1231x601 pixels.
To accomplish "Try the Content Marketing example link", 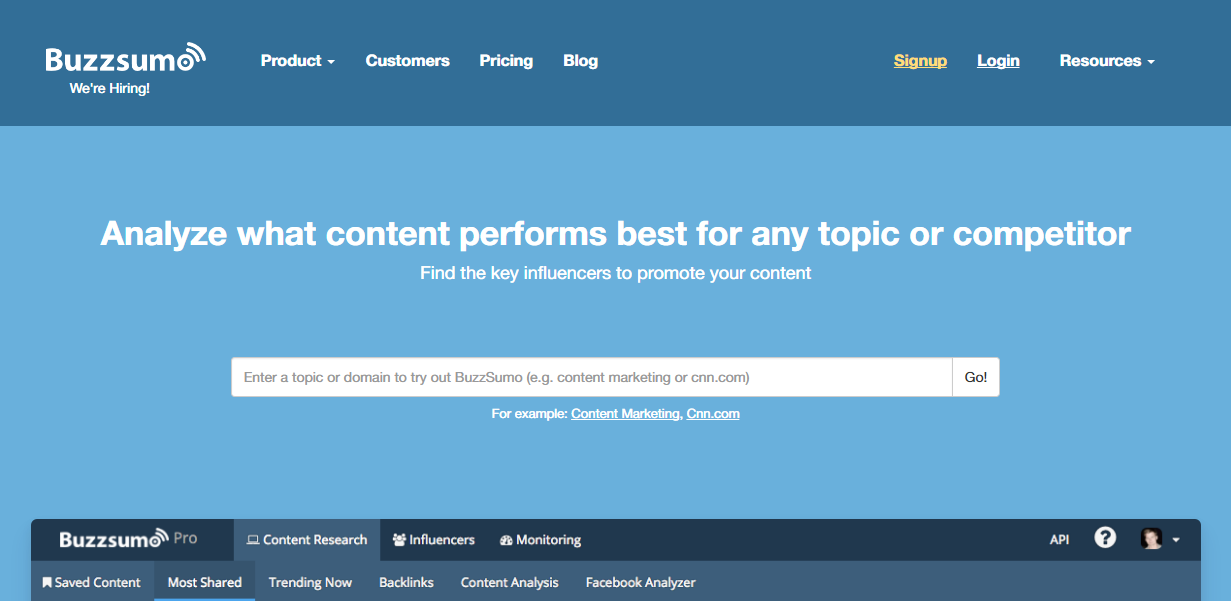I will [x=624, y=414].
